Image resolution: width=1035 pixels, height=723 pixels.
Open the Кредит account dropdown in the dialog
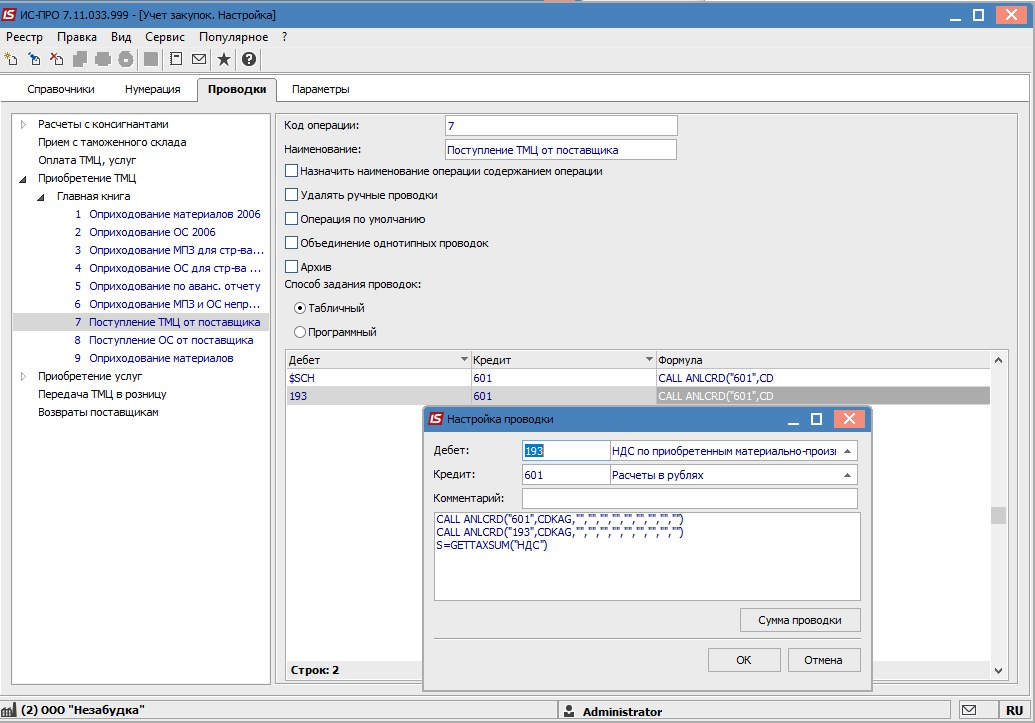tap(848, 475)
